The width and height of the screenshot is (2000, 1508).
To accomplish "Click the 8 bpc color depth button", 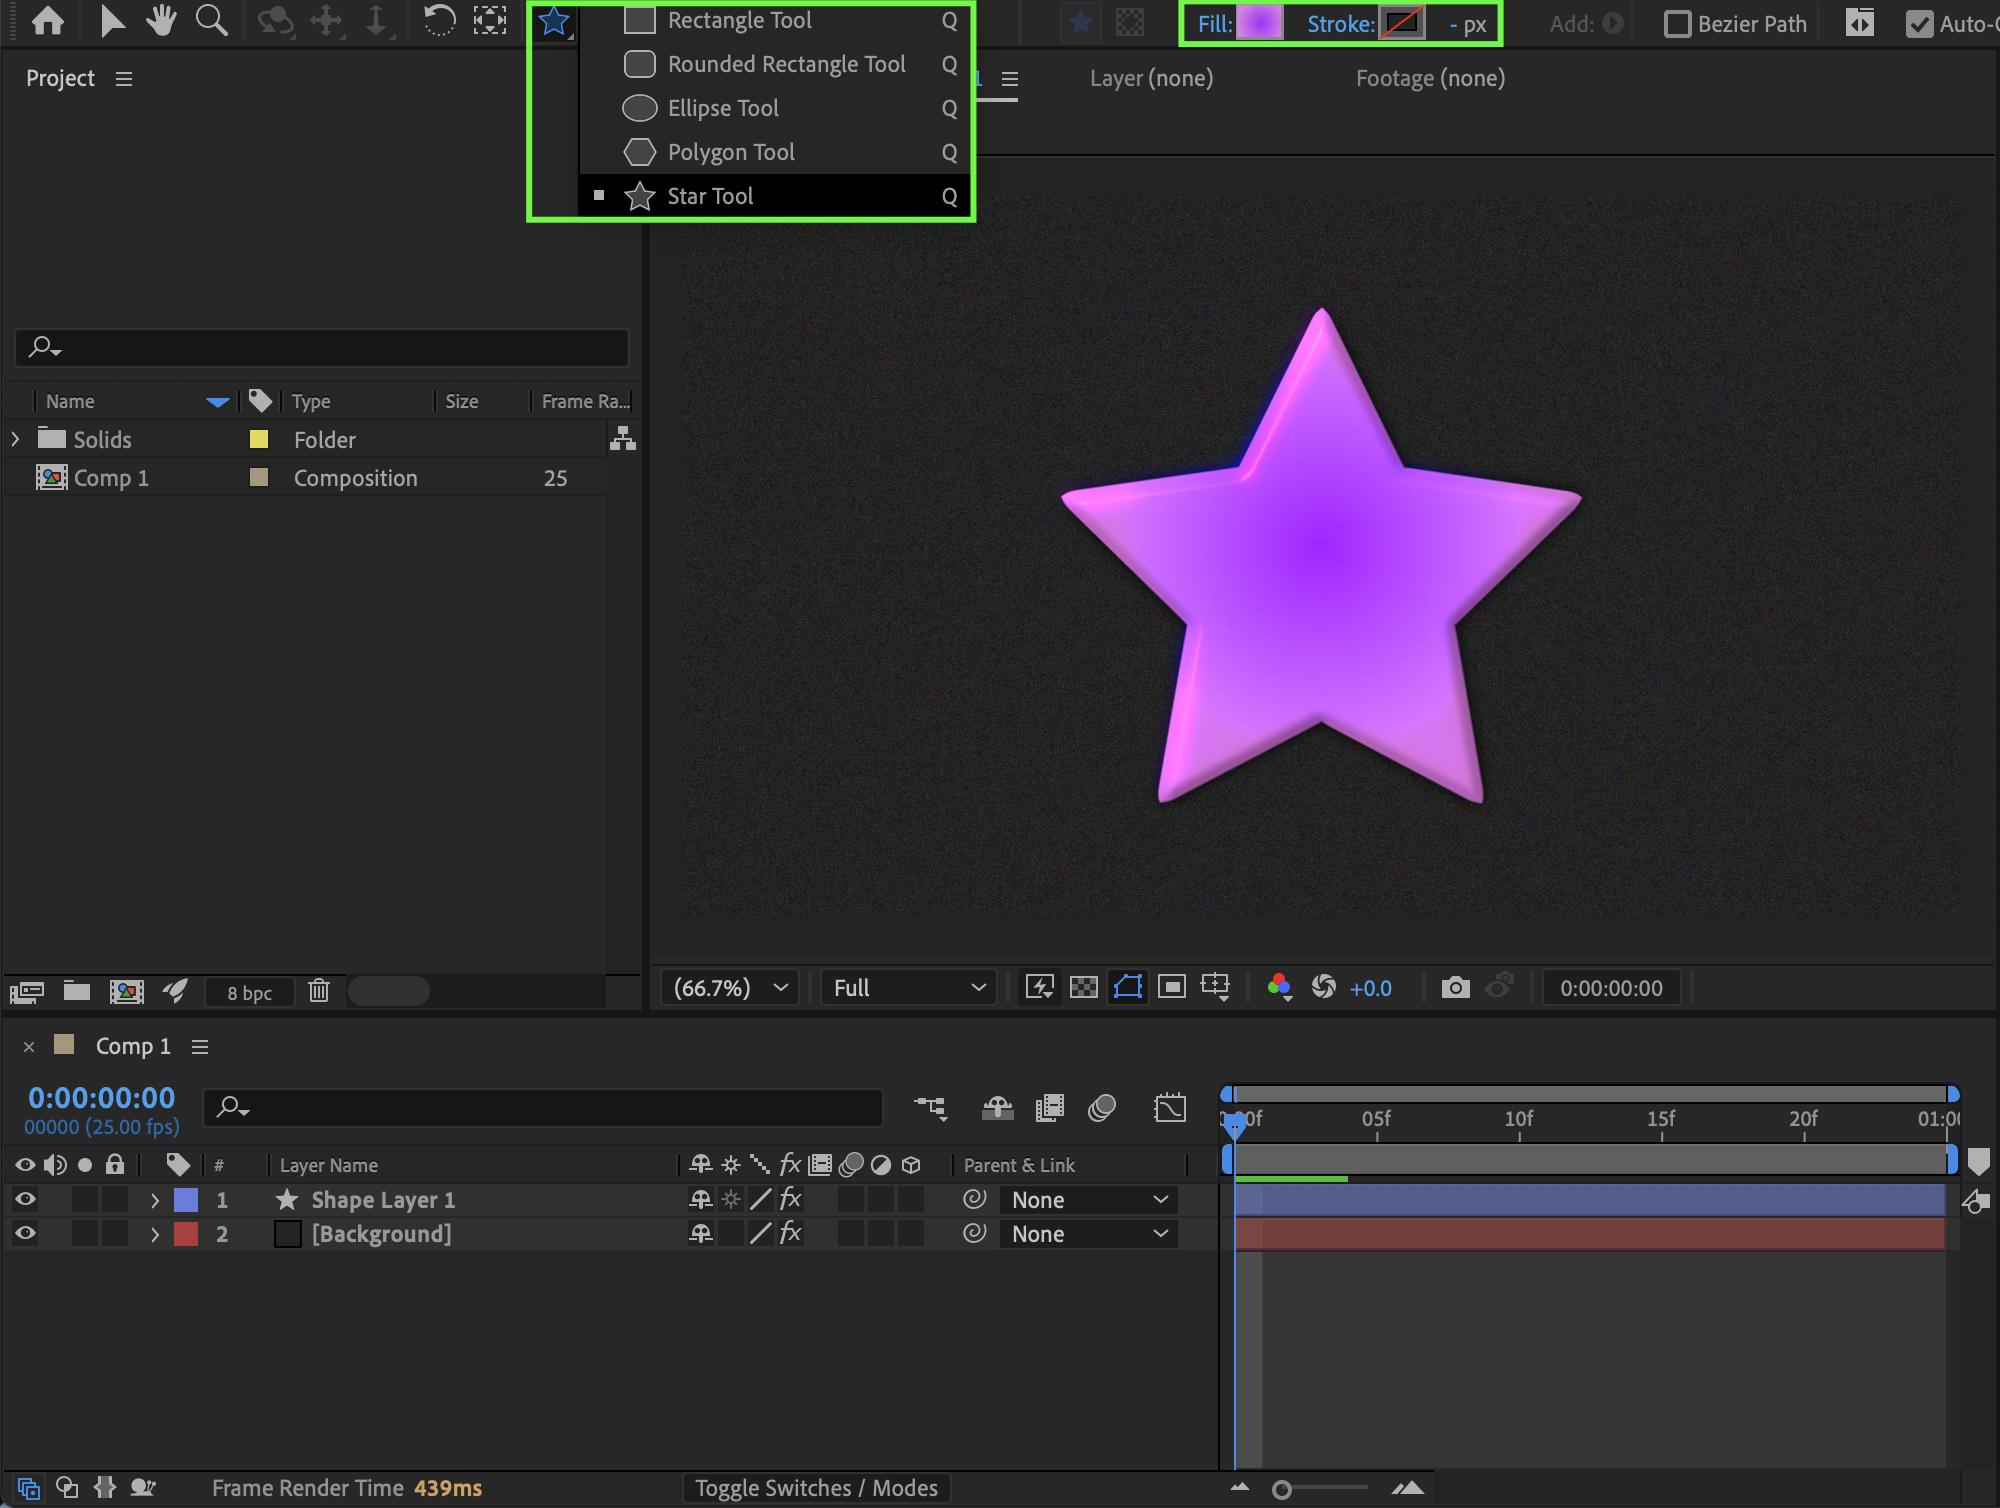I will click(x=249, y=992).
